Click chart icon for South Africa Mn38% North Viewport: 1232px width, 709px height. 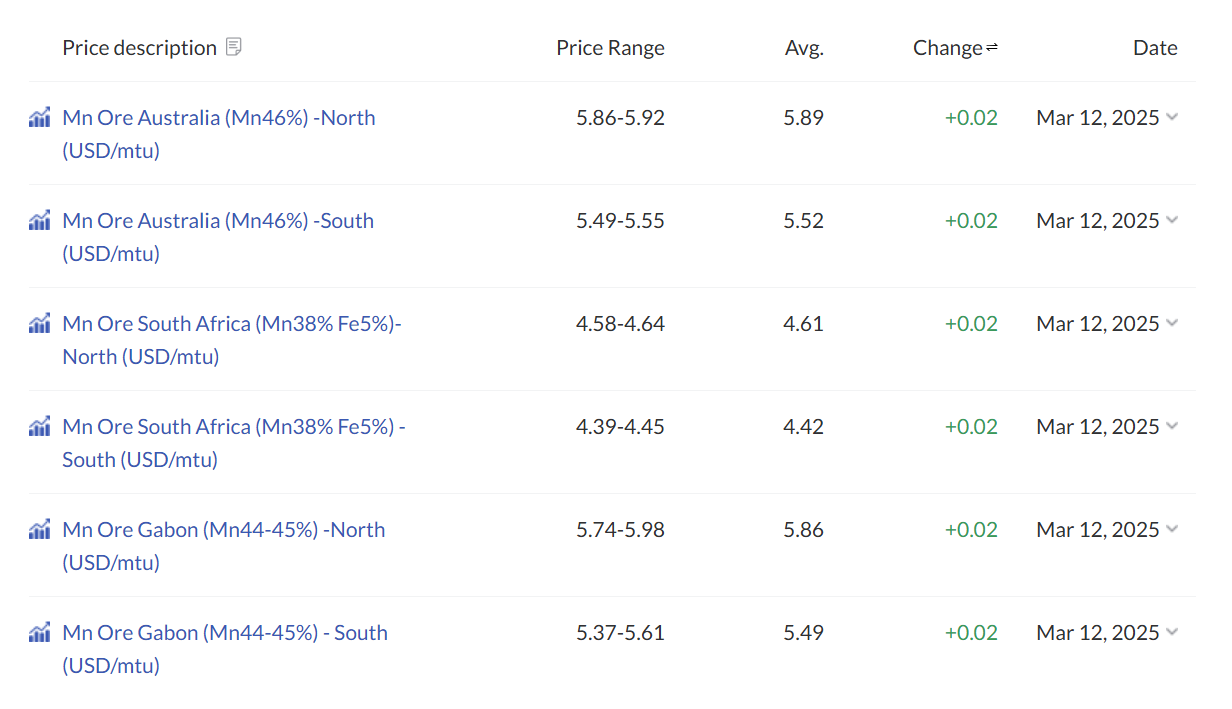tap(39, 324)
